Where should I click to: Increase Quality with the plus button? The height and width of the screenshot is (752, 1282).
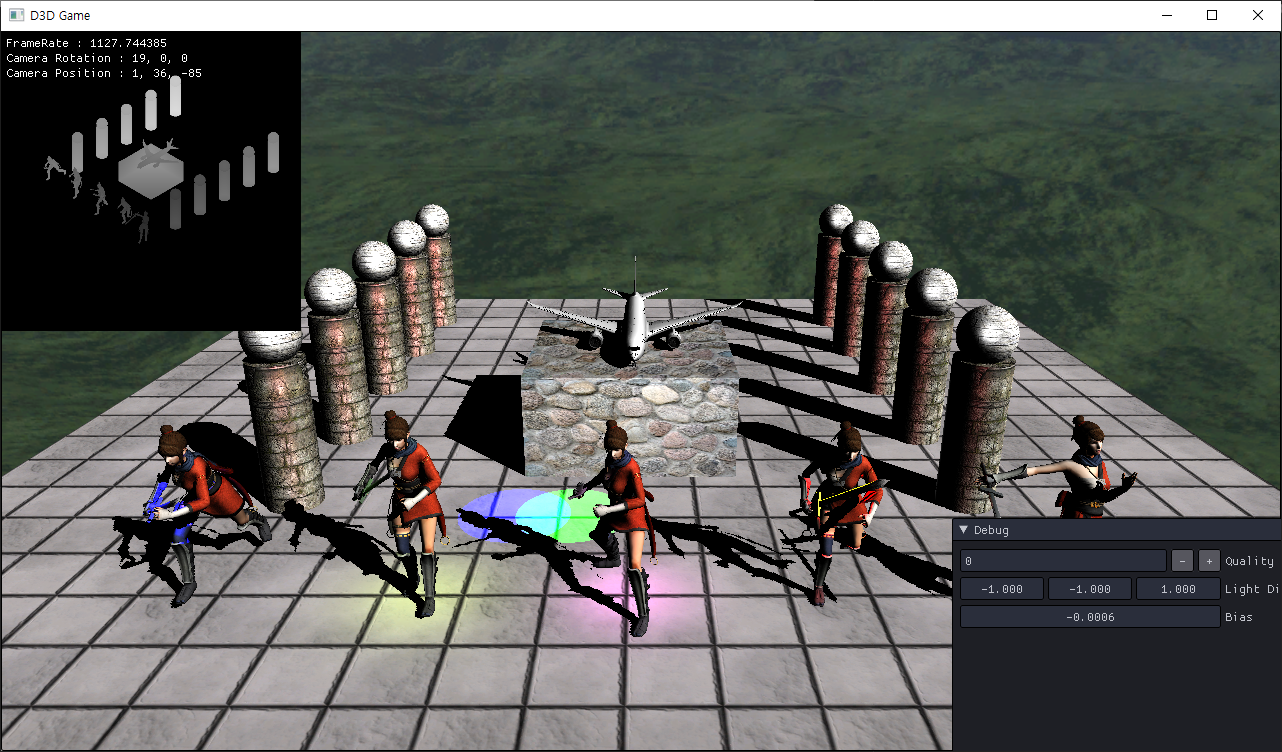pos(1210,561)
